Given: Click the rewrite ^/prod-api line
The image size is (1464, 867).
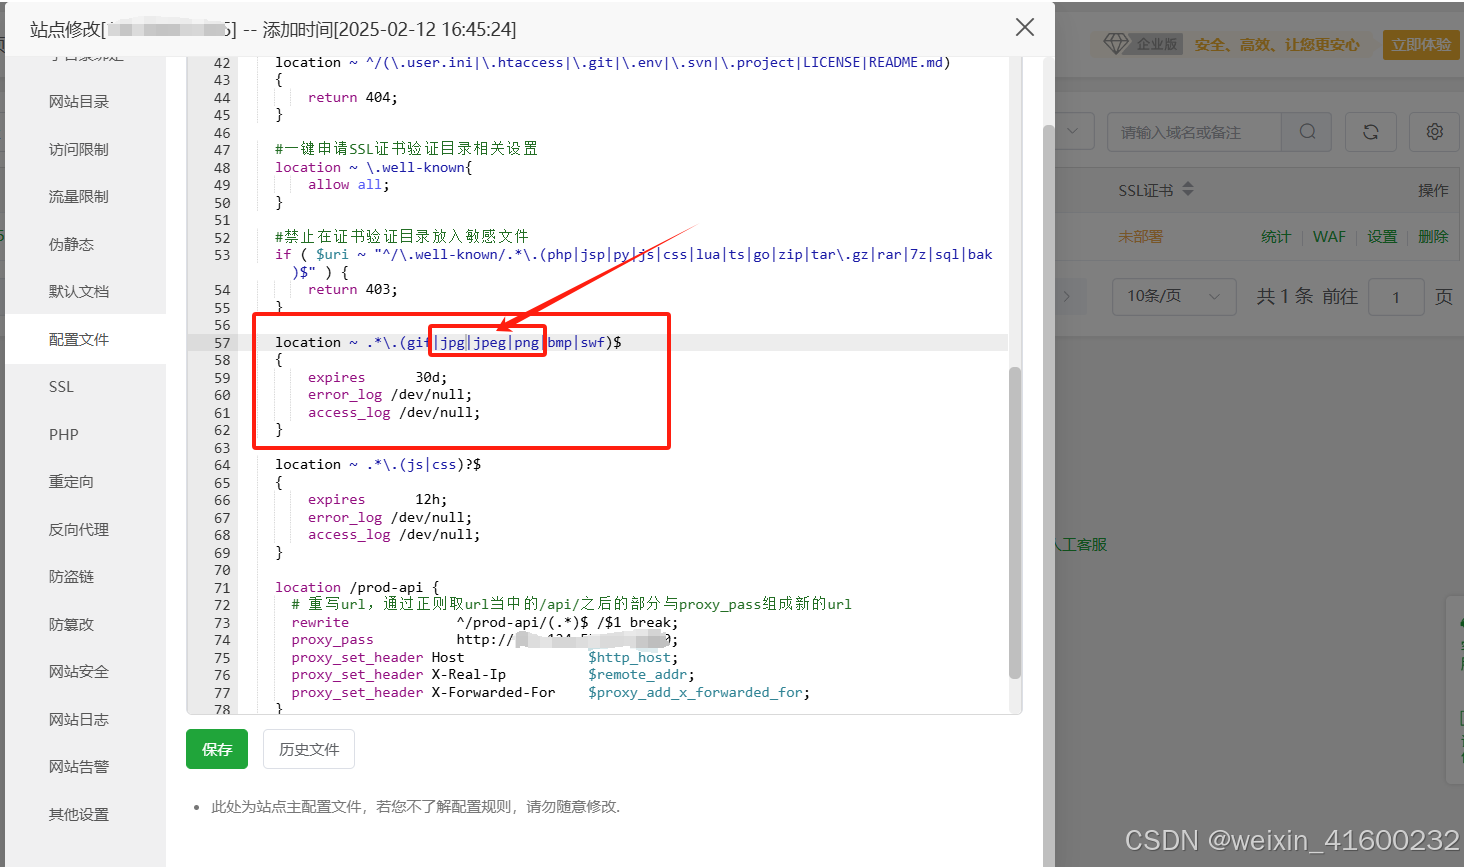Looking at the screenshot, I should (485, 622).
